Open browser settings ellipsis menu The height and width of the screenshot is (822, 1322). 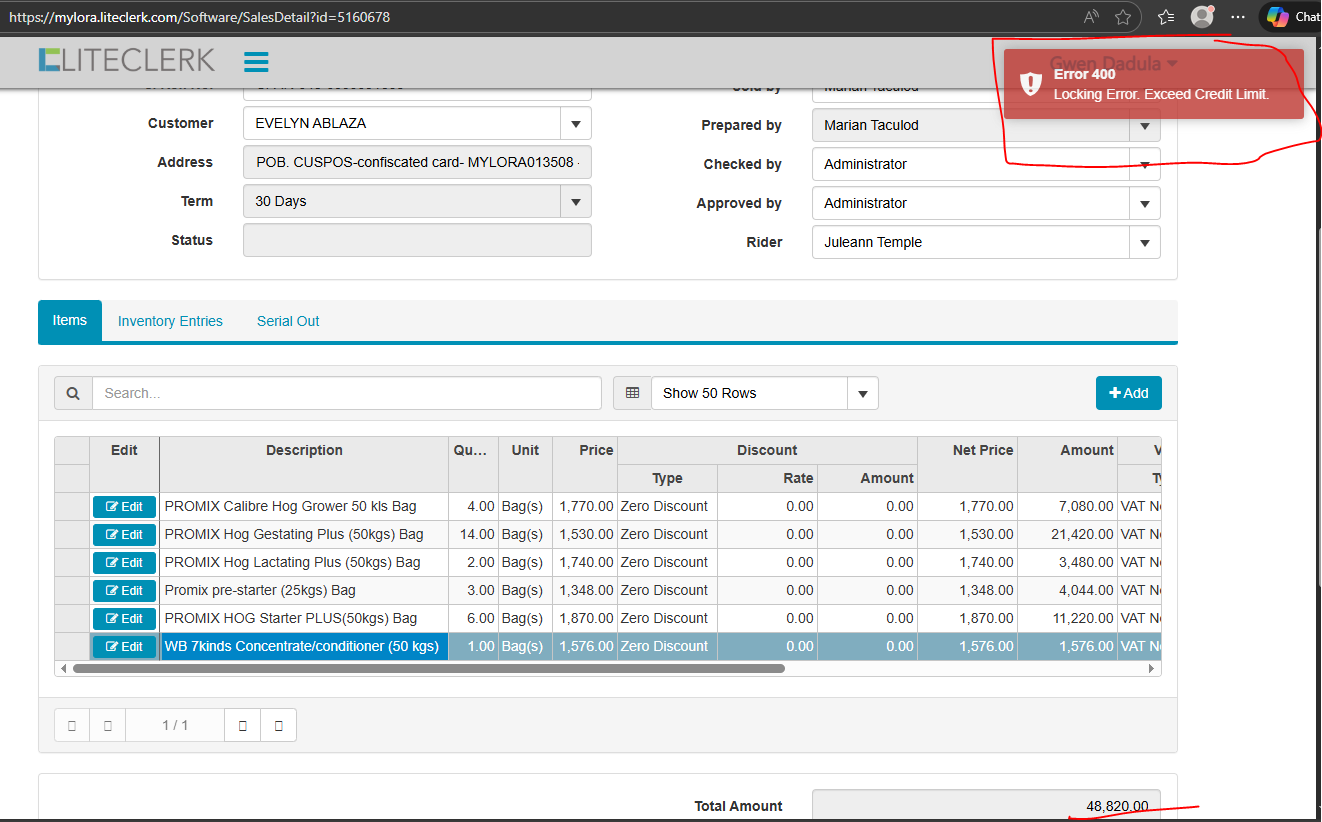pyautogui.click(x=1238, y=17)
